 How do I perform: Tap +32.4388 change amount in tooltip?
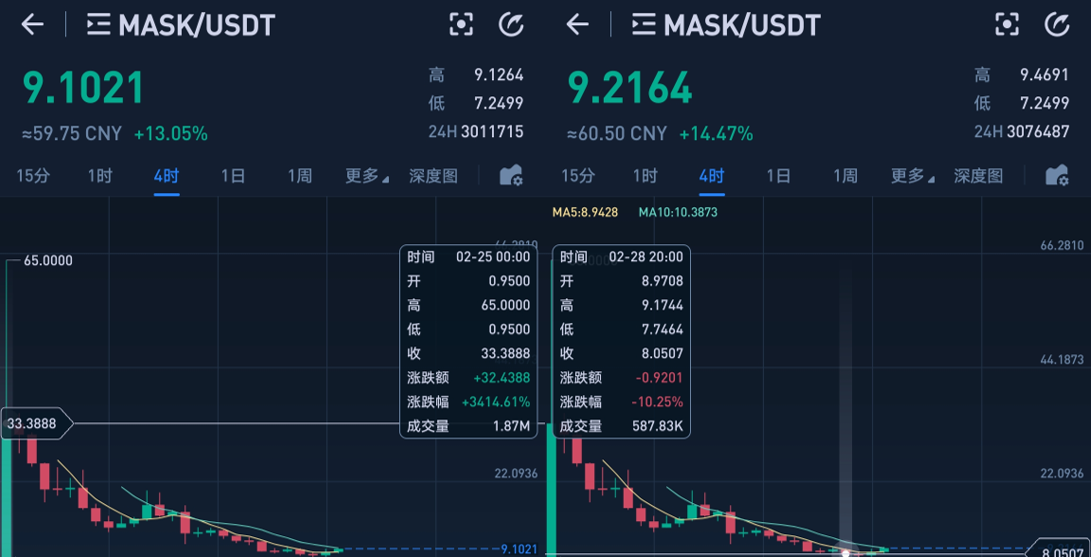[x=502, y=378]
